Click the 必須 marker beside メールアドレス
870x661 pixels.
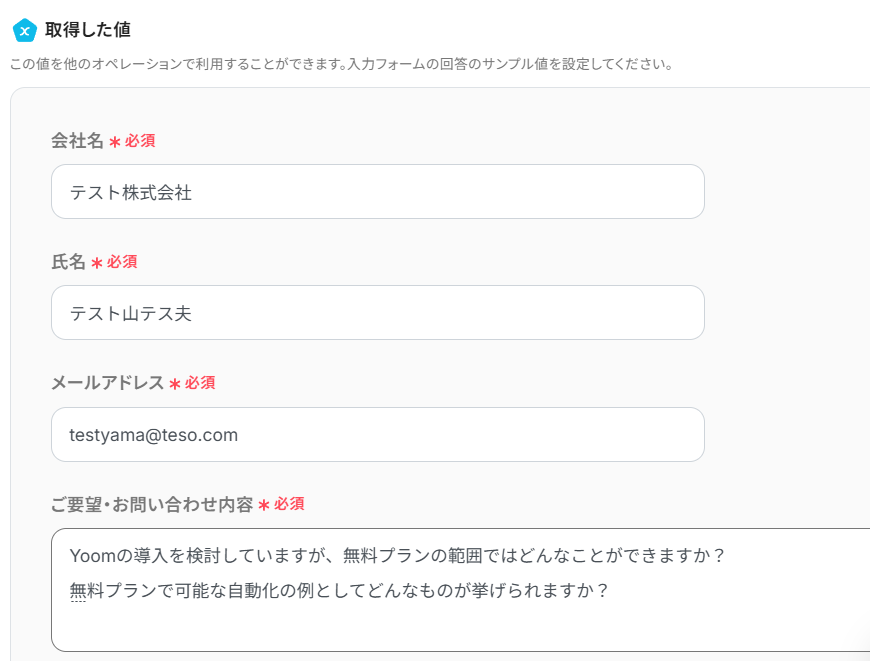click(x=200, y=383)
